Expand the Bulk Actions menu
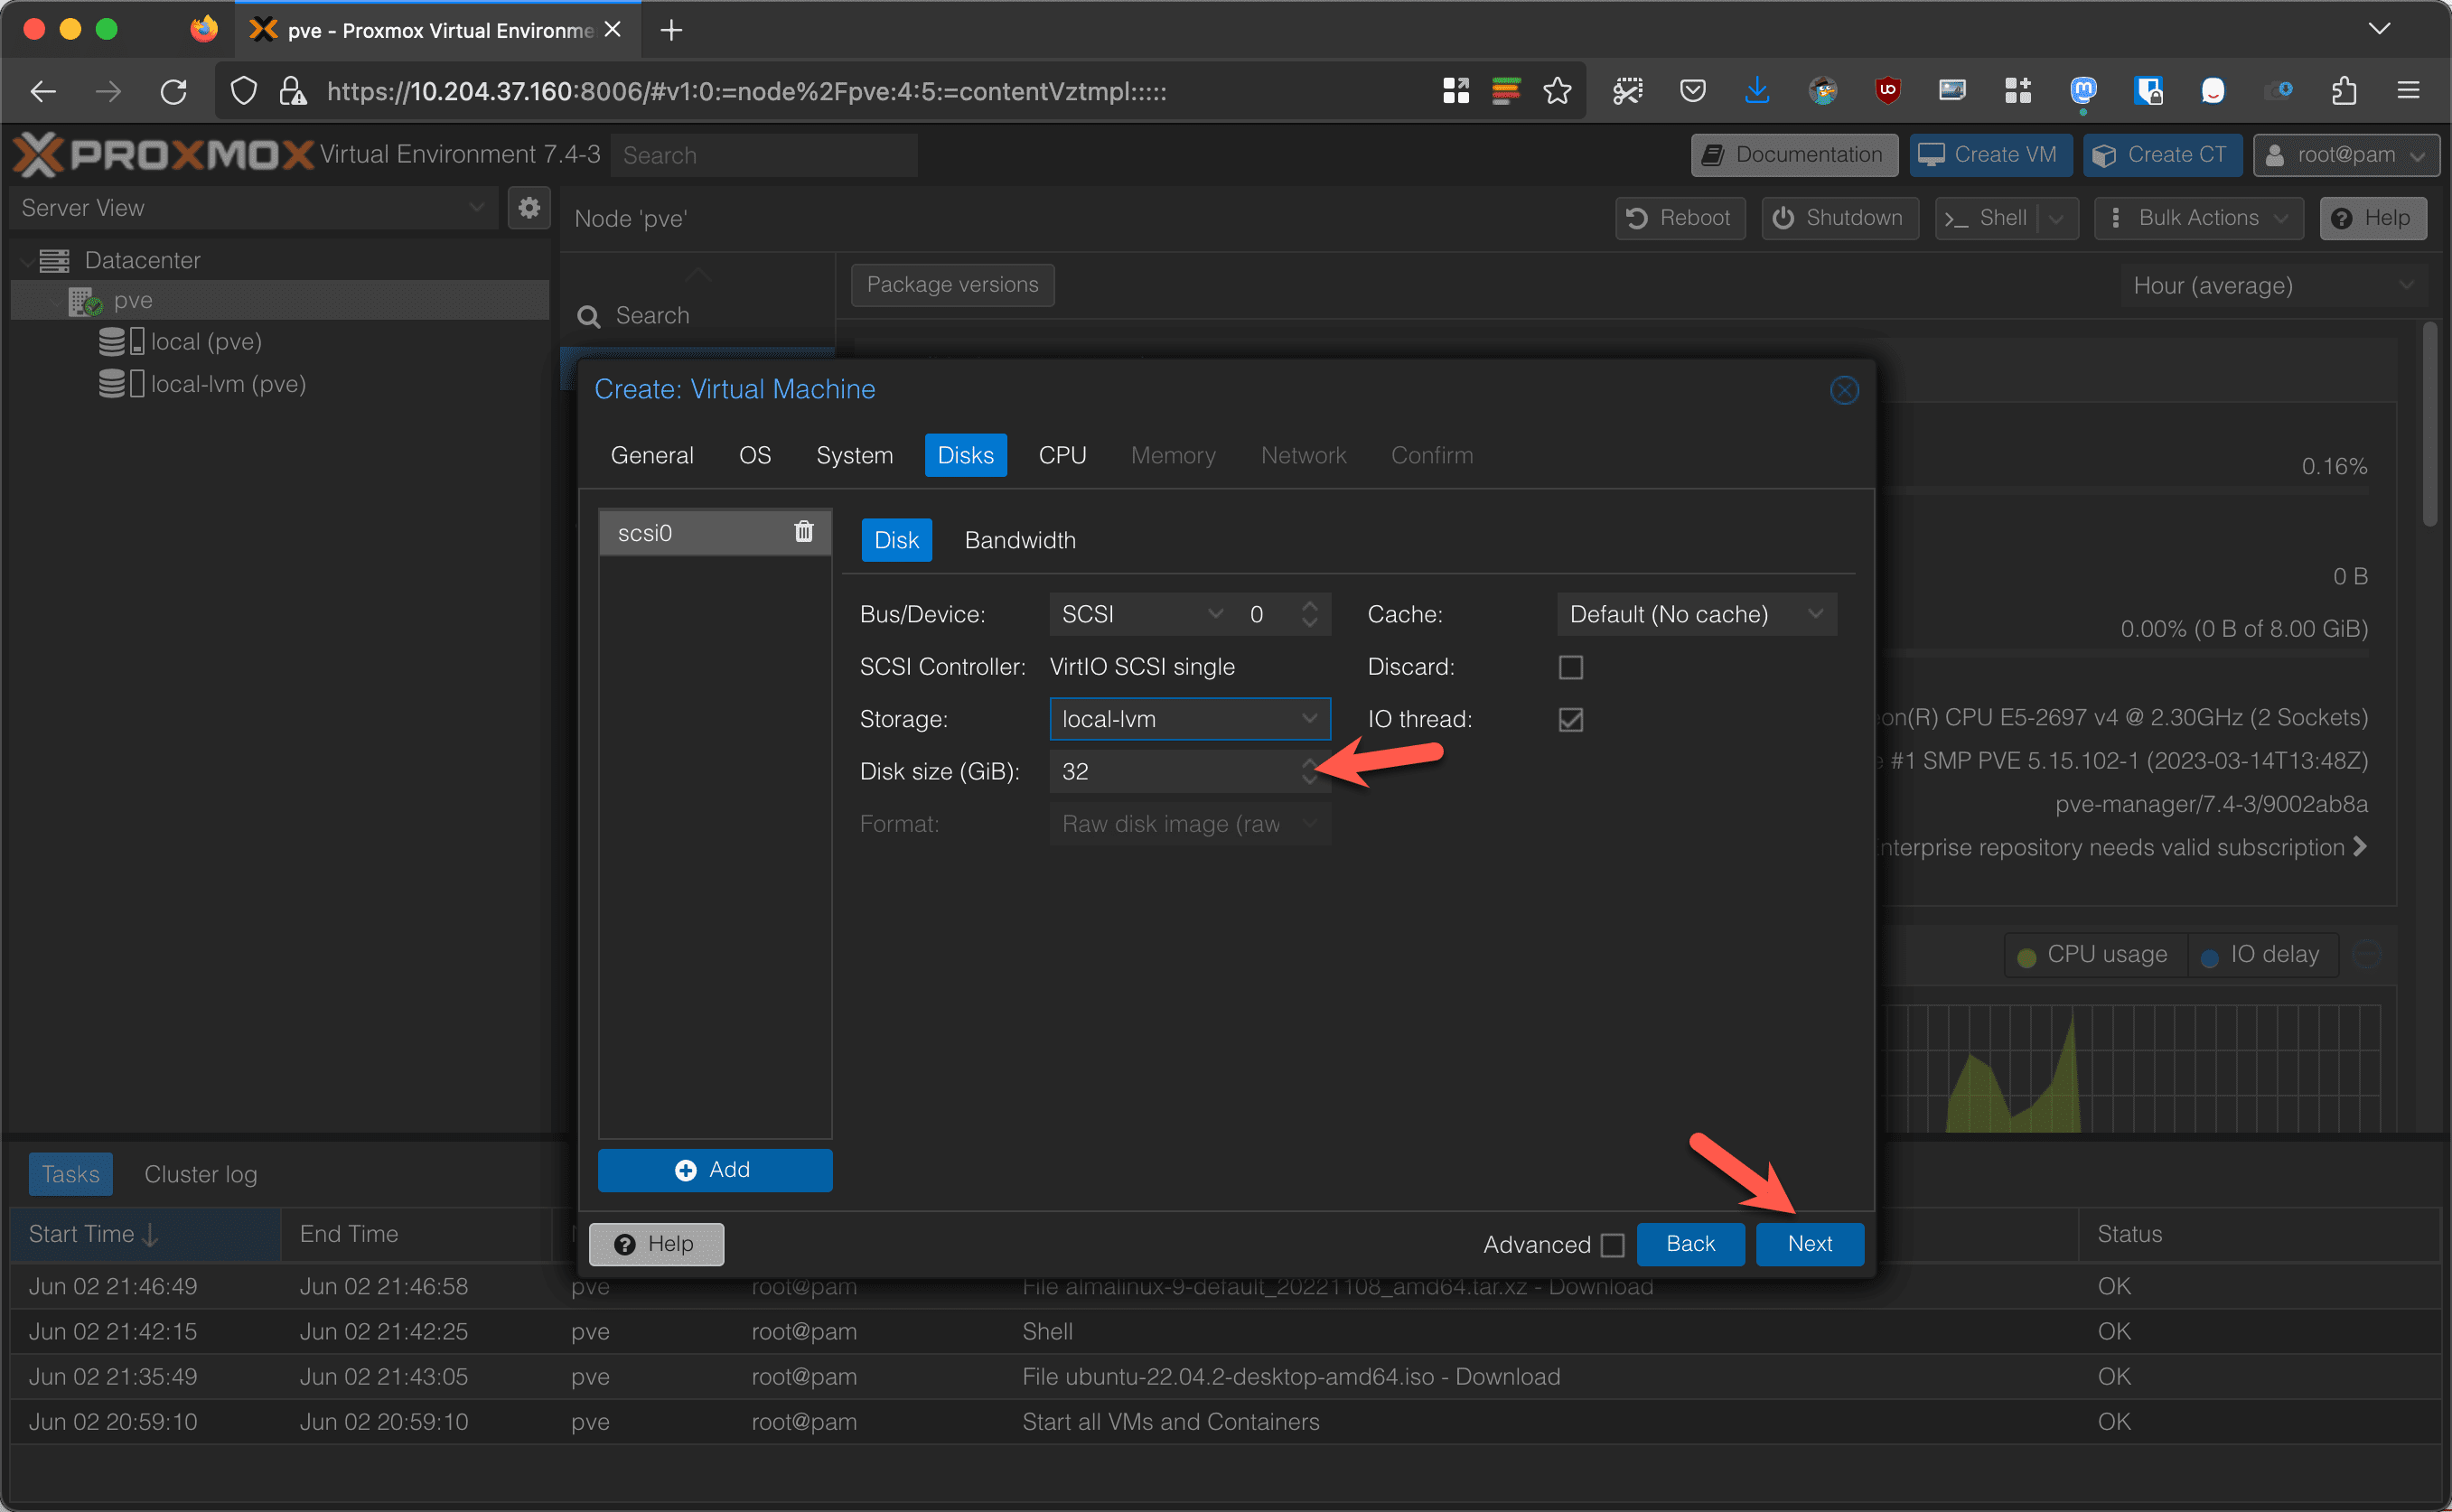Screen dimensions: 2452x1512 2198,218
